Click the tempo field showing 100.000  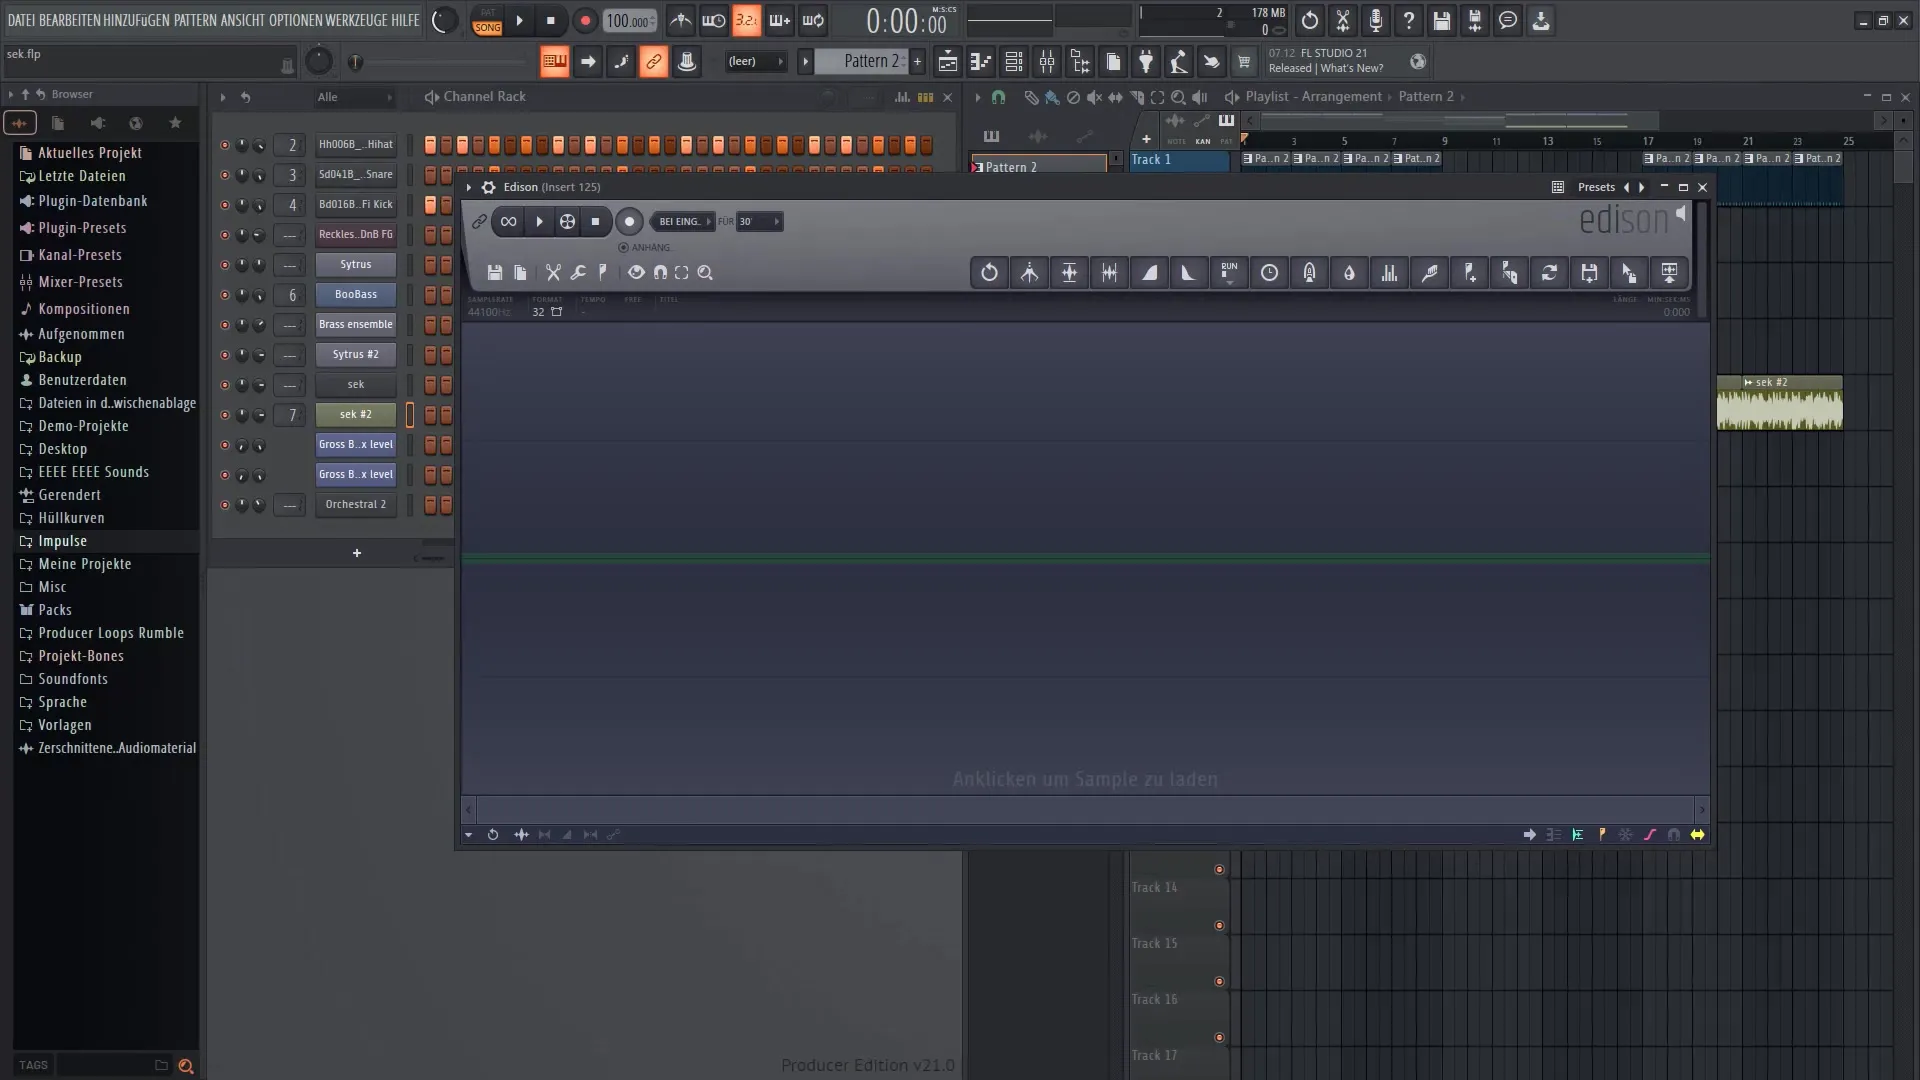click(x=630, y=21)
